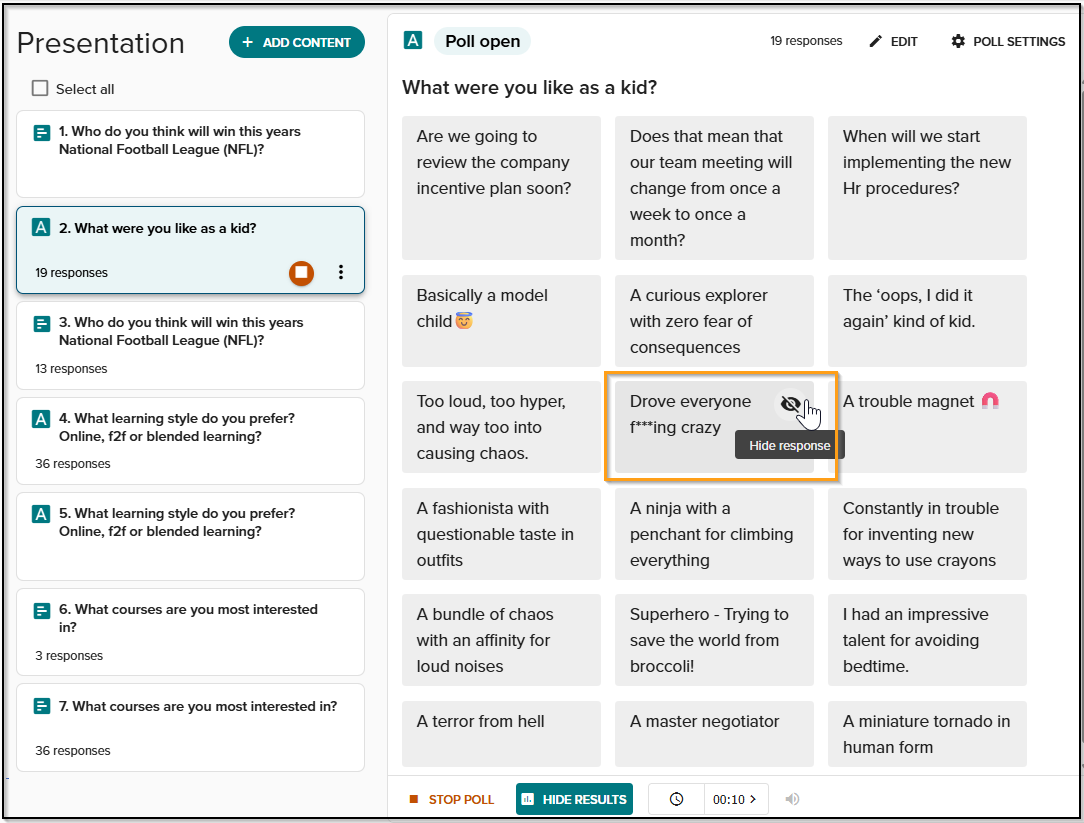Click multiple-choice icon on slide 3
This screenshot has width=1084, height=823.
tap(41, 324)
